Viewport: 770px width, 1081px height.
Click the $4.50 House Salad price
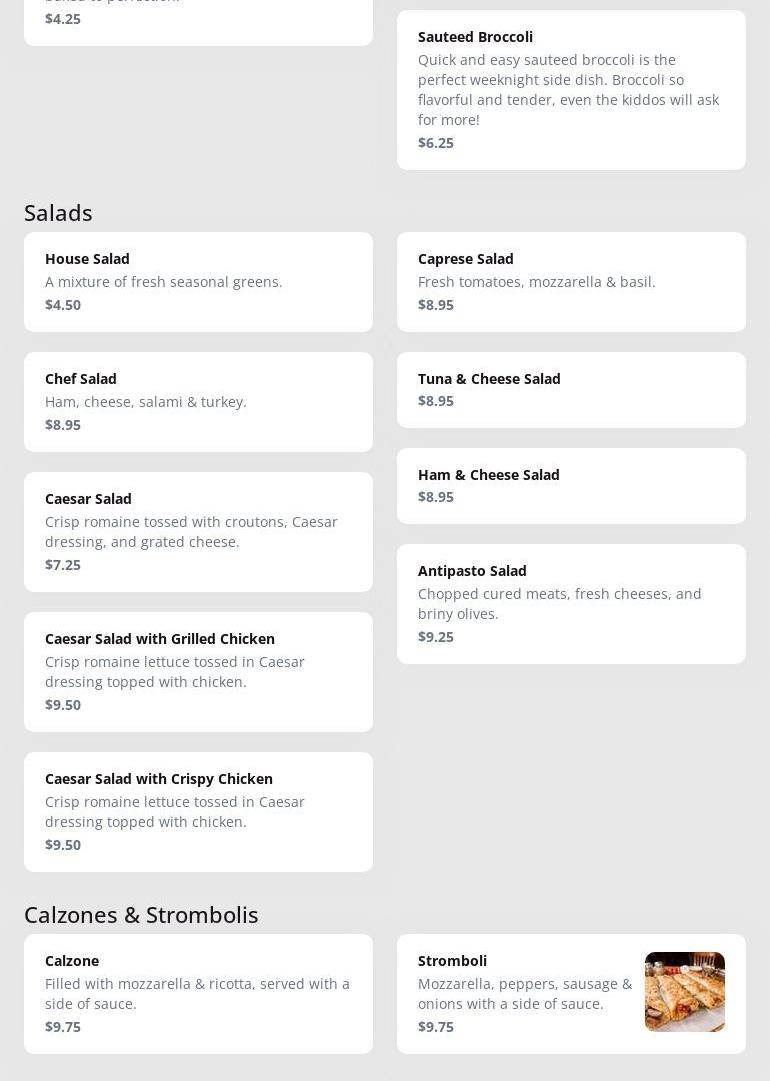click(x=63, y=304)
